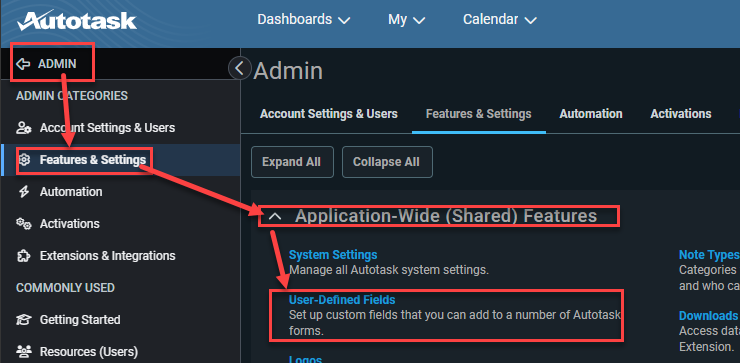Click the Getting Started graduation cap icon
This screenshot has width=740, height=363.
(24, 320)
